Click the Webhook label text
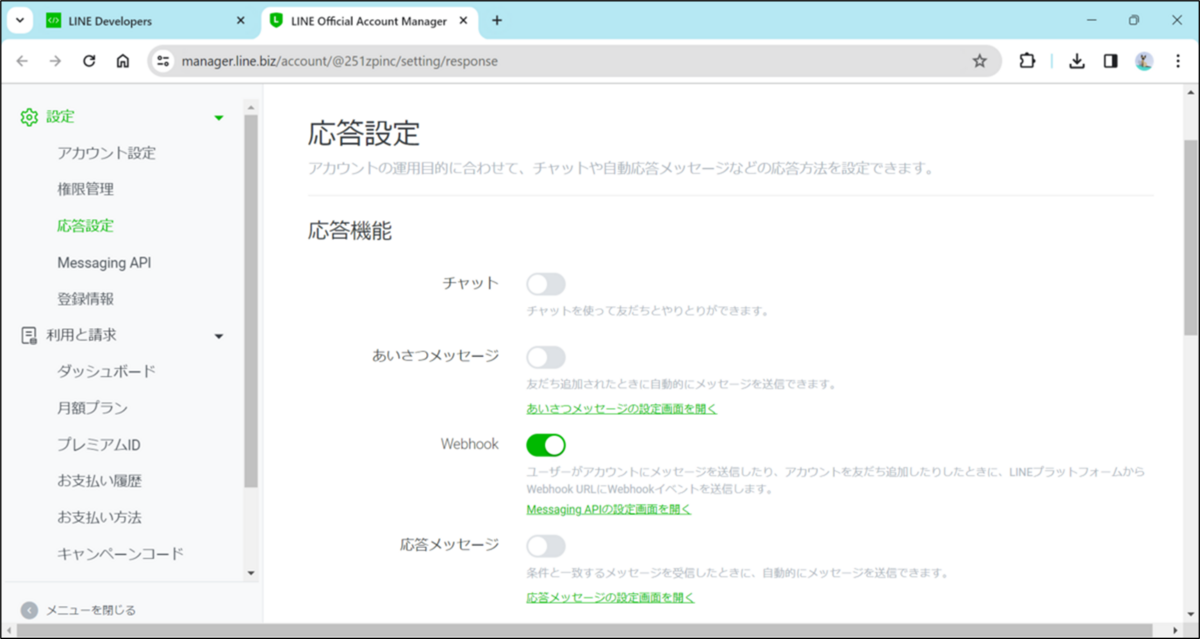The image size is (1200, 639). [x=470, y=444]
